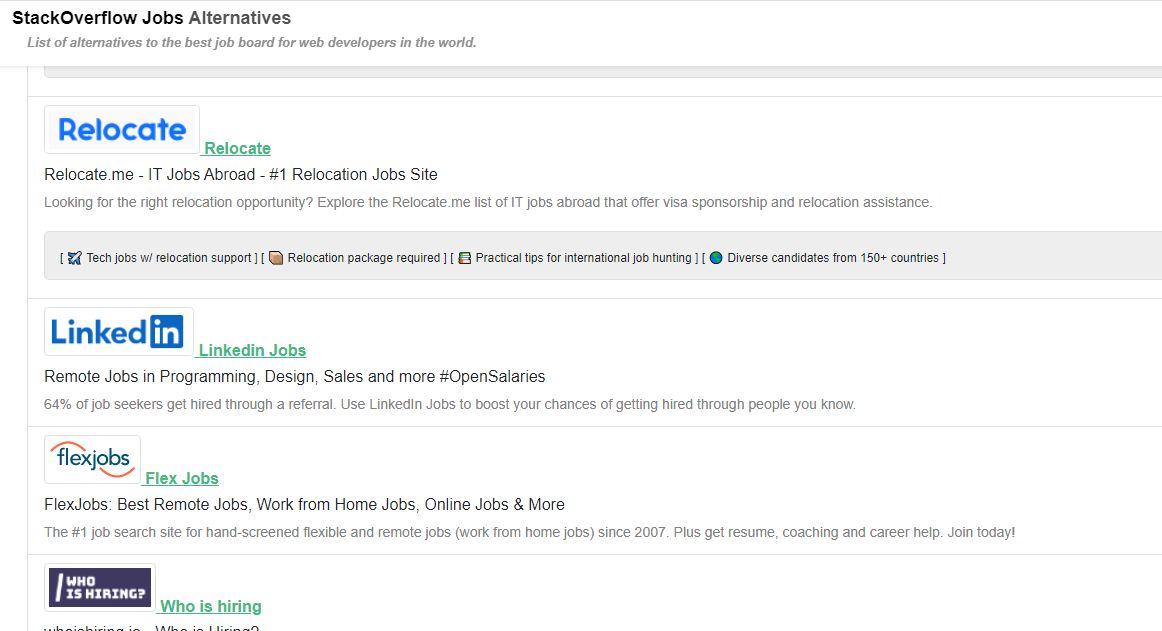The image size is (1162, 631).
Task: Open the Relocate logo image
Action: pos(122,130)
